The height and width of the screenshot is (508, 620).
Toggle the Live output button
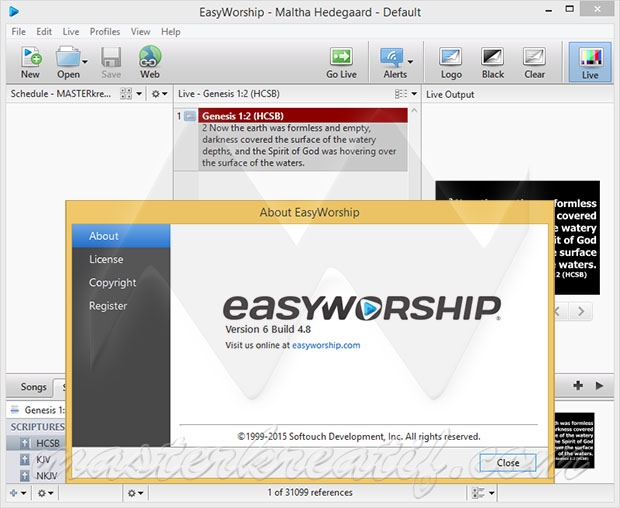590,62
